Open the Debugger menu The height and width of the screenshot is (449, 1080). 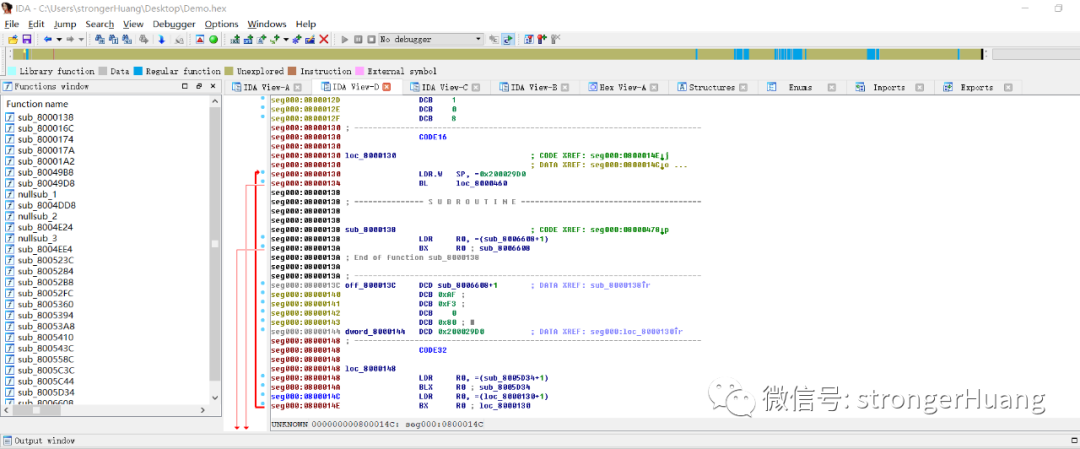coord(174,24)
